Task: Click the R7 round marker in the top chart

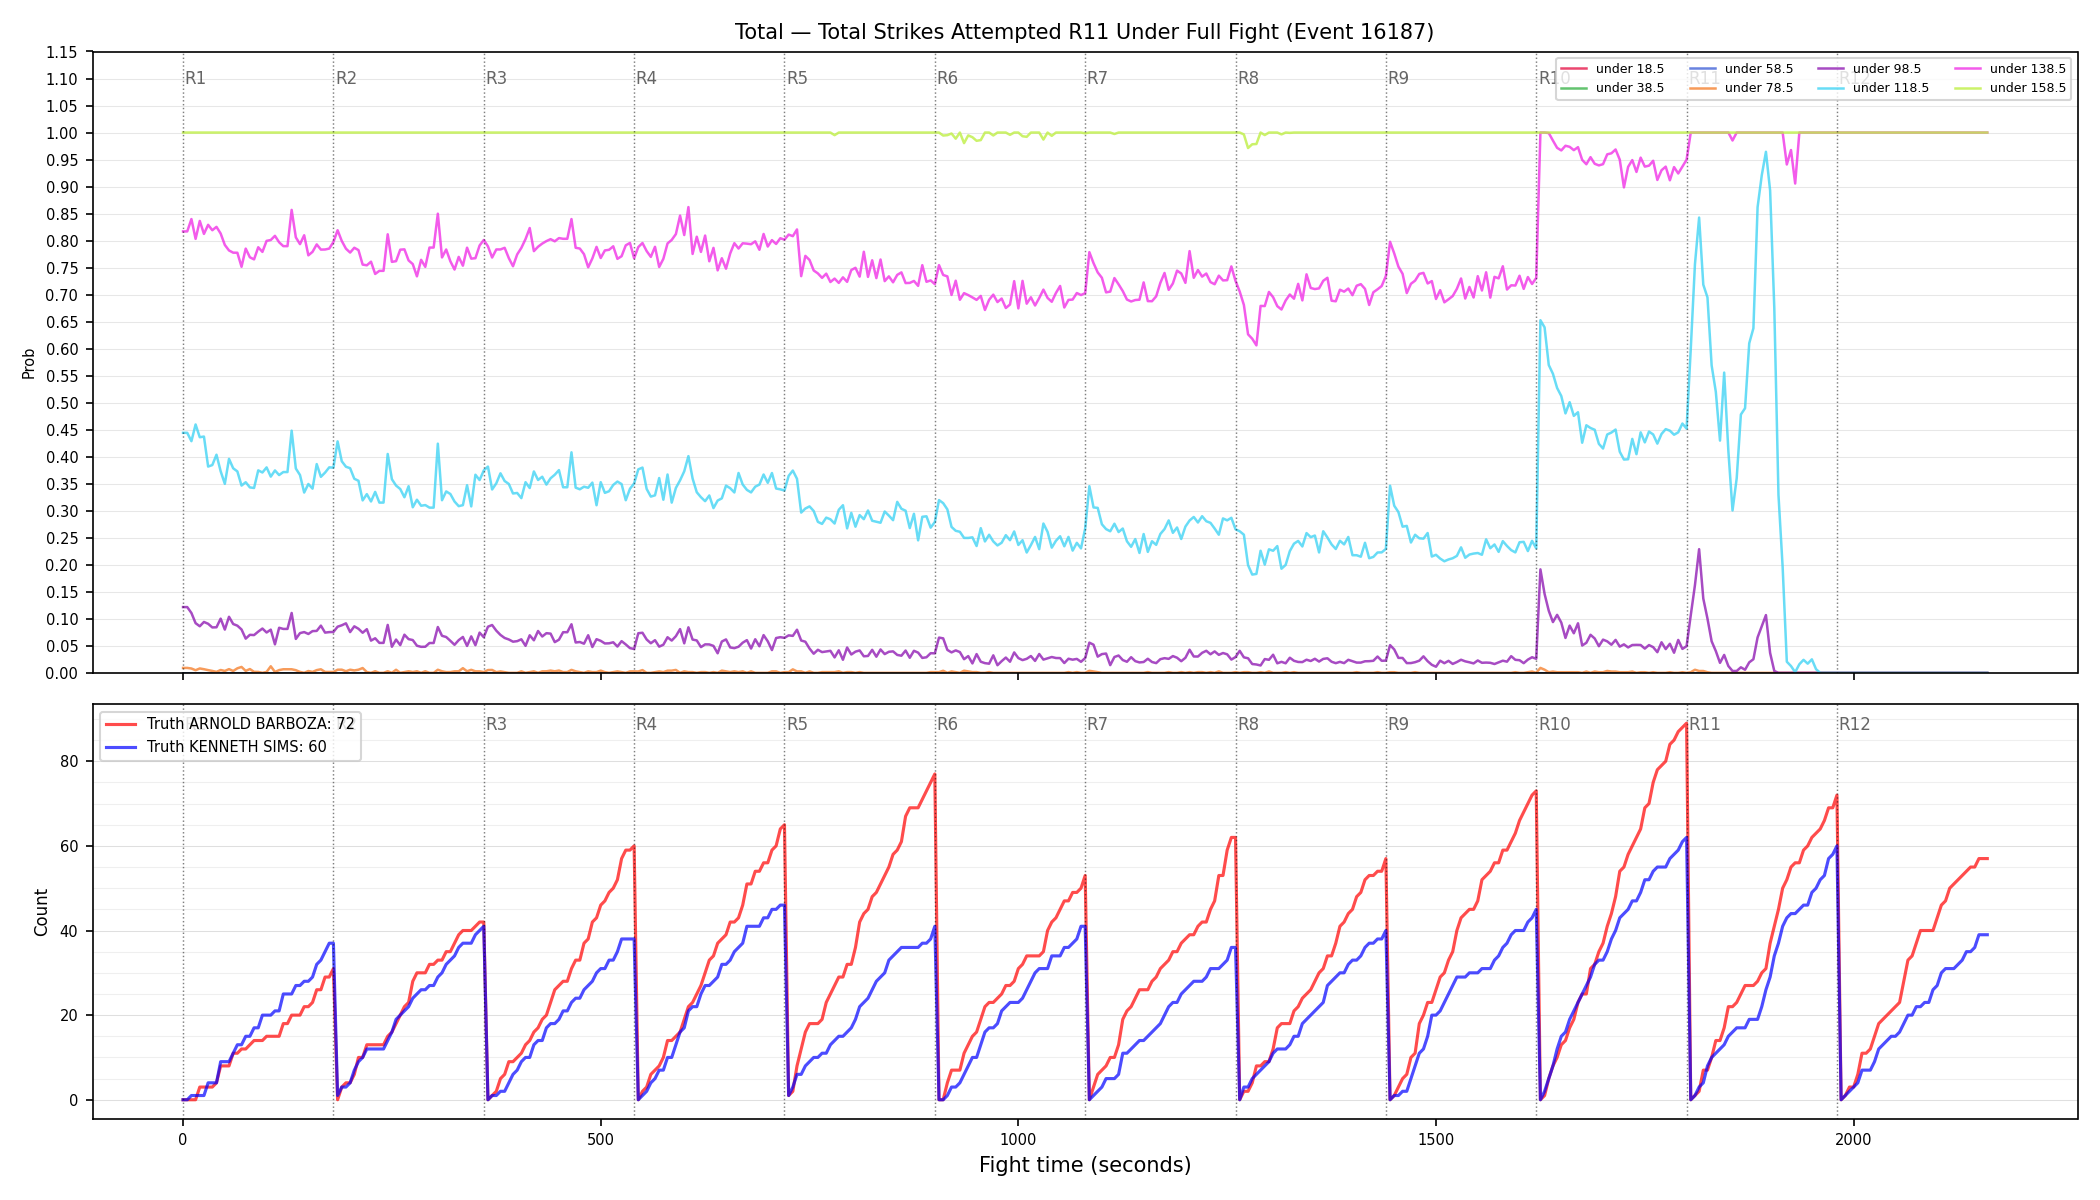Action: pyautogui.click(x=1097, y=78)
